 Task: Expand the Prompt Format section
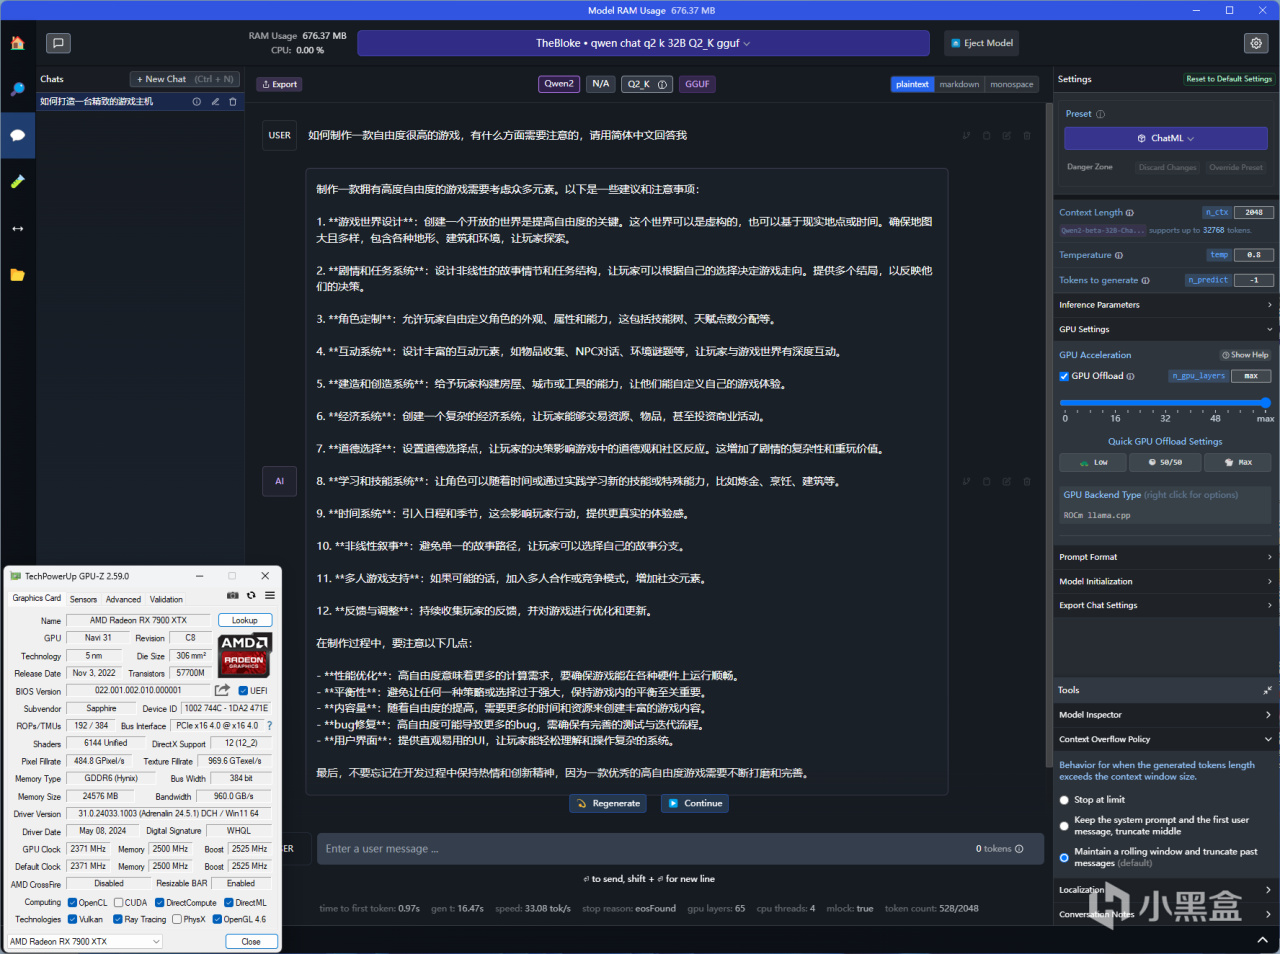tap(1166, 557)
